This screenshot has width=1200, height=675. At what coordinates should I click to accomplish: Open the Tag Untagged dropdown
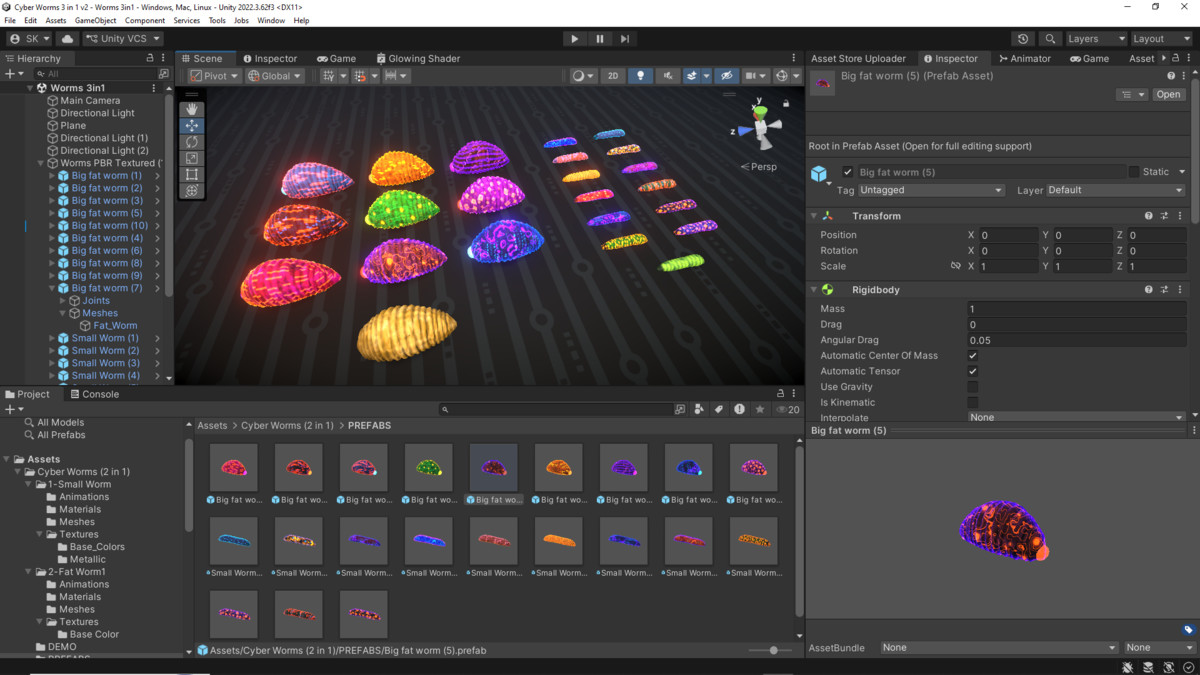click(x=931, y=190)
